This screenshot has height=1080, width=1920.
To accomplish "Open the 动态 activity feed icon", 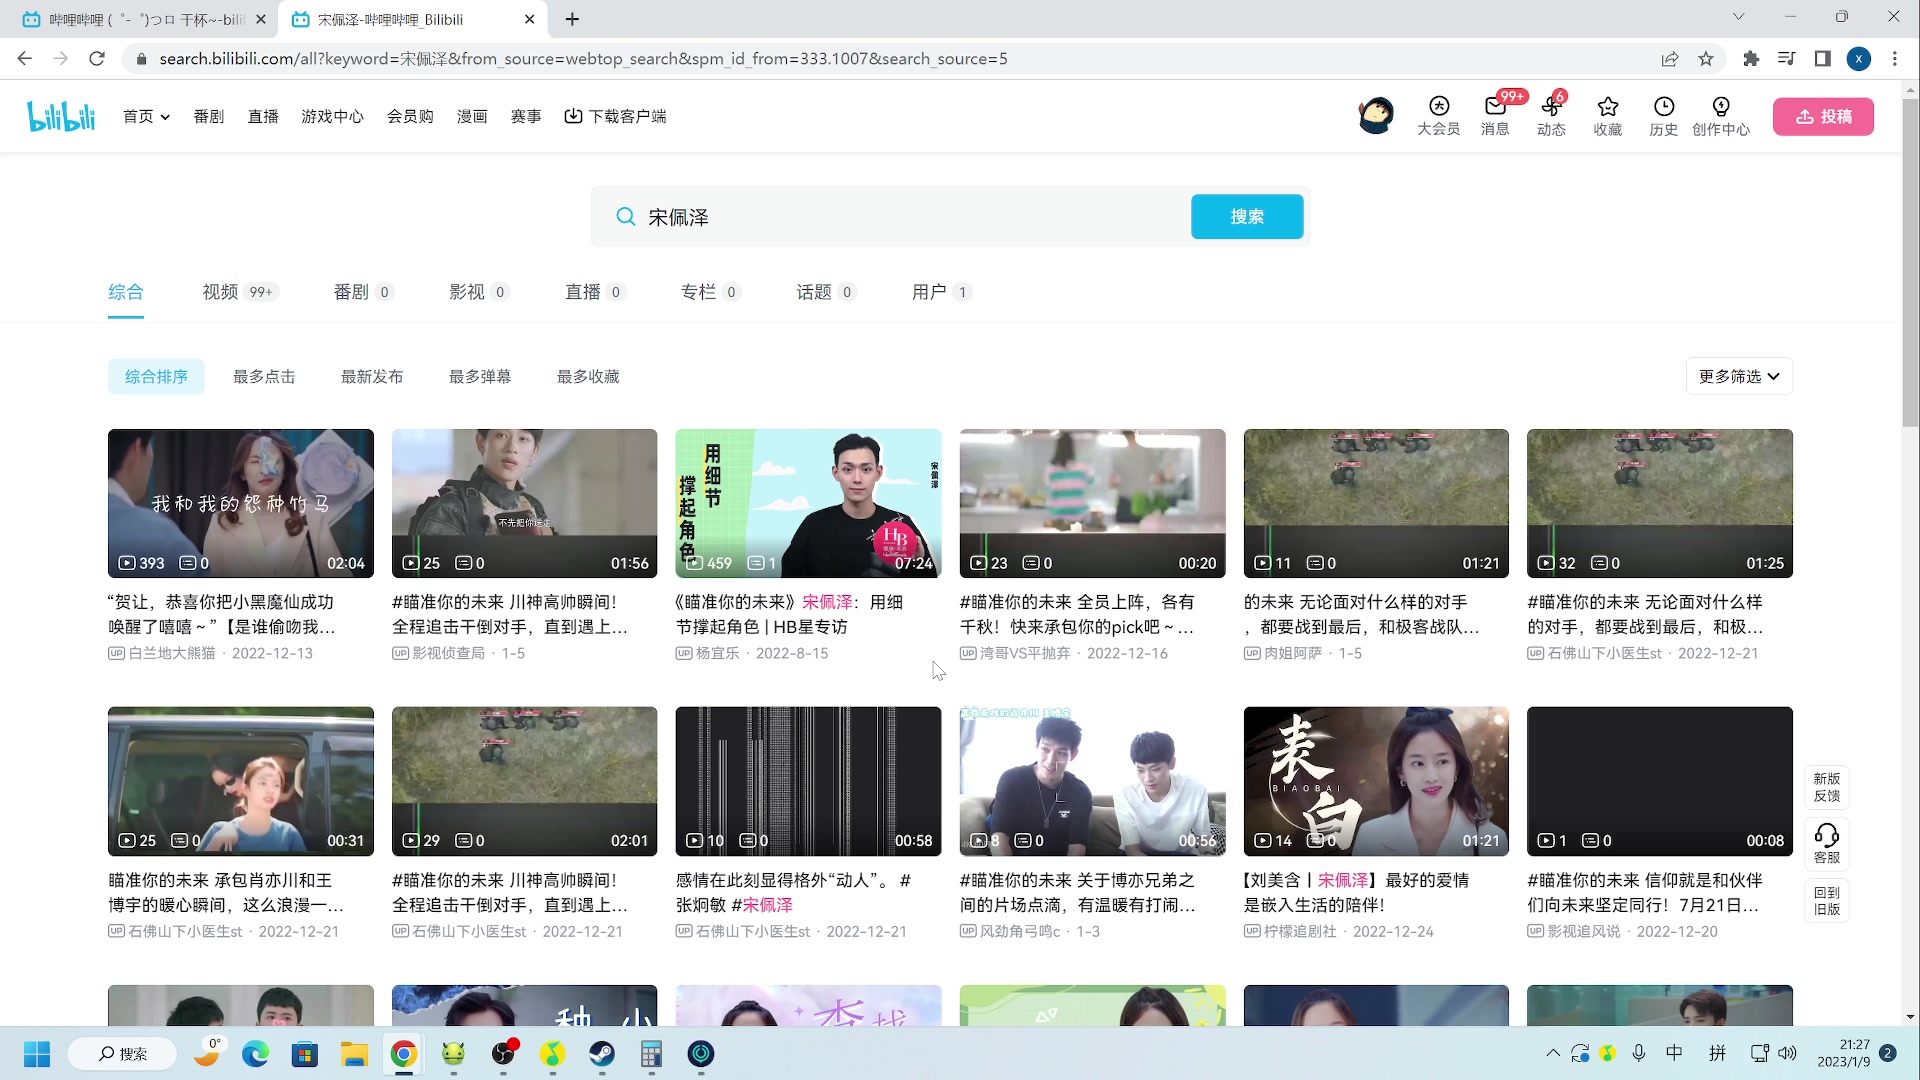I will tap(1551, 108).
